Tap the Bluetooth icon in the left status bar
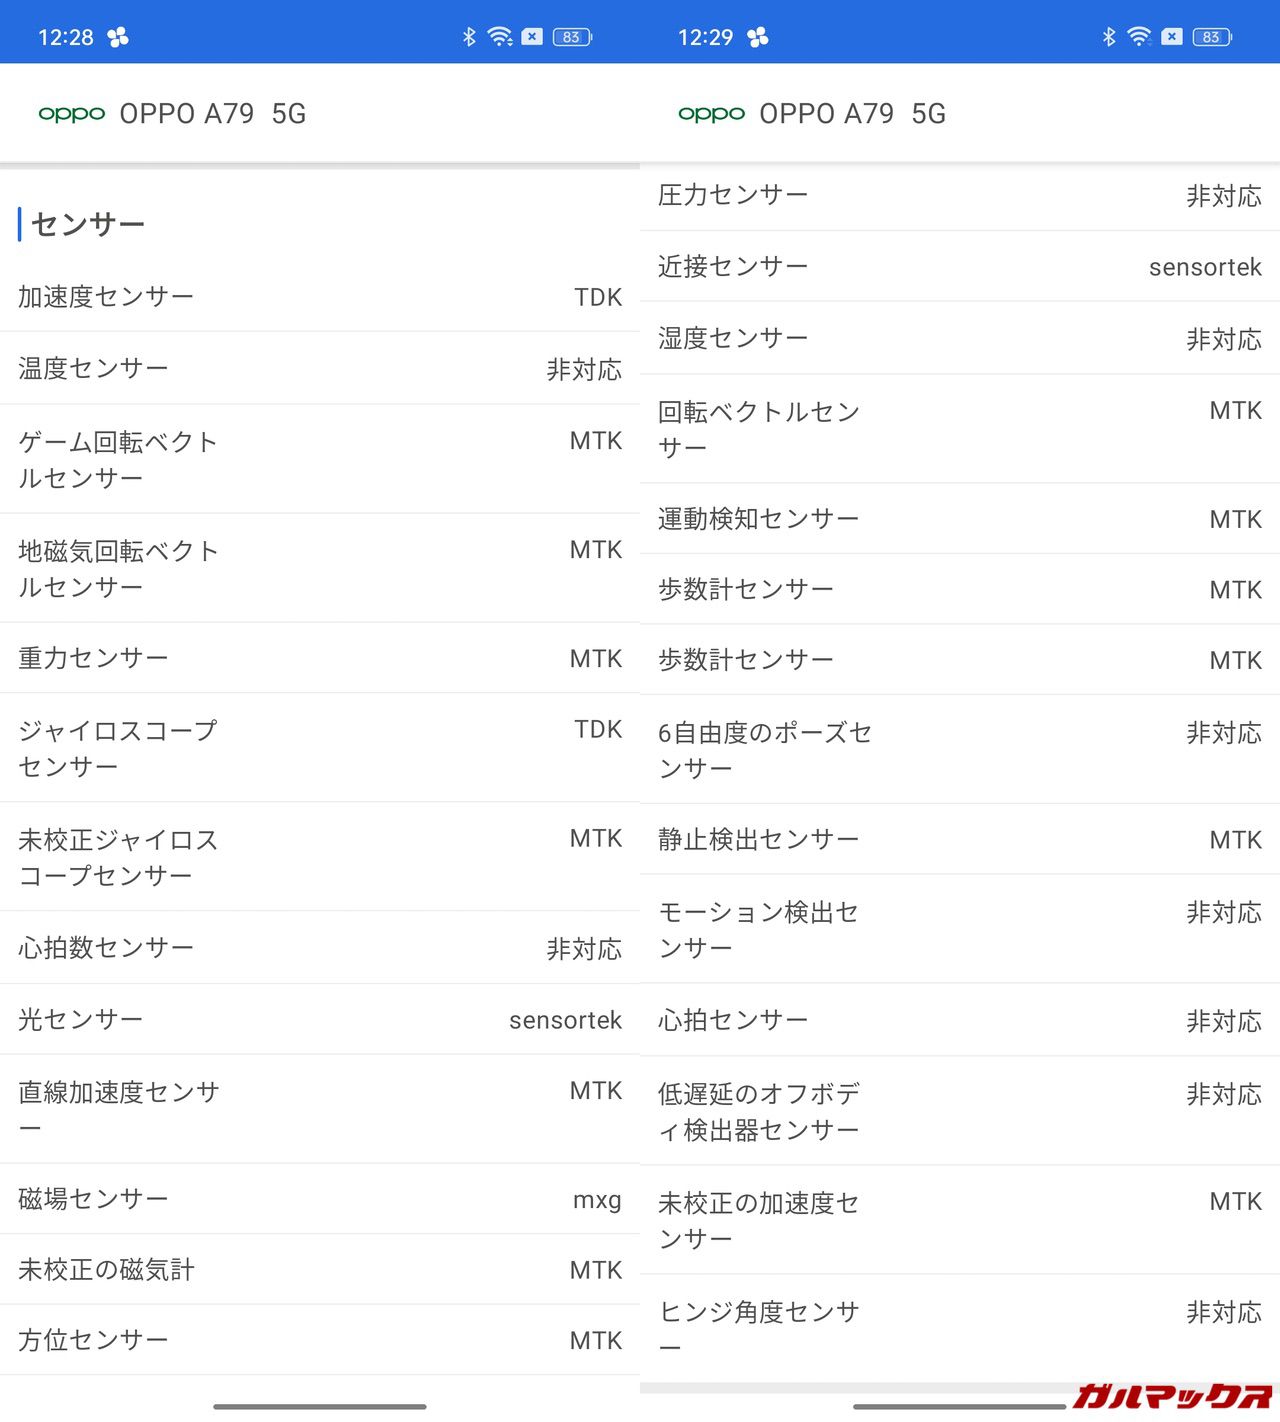Screen dimensions: 1280x1422 (x=468, y=37)
